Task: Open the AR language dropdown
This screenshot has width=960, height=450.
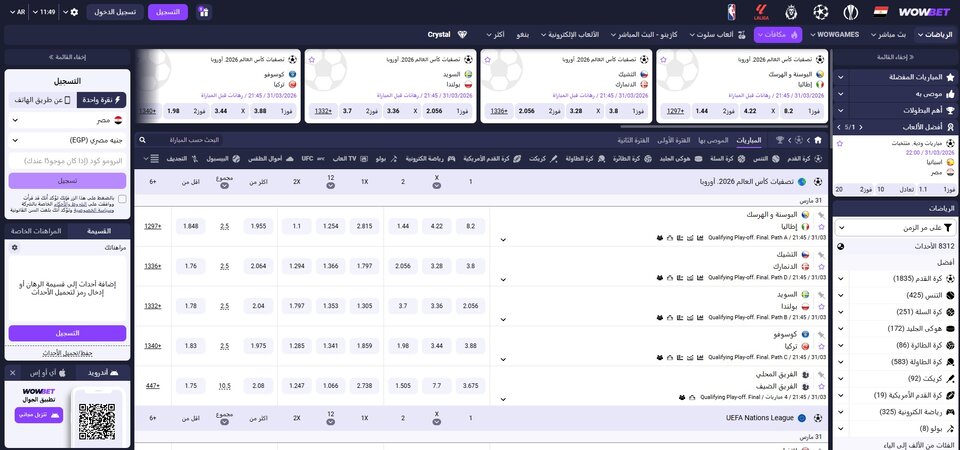Action: (x=15, y=12)
